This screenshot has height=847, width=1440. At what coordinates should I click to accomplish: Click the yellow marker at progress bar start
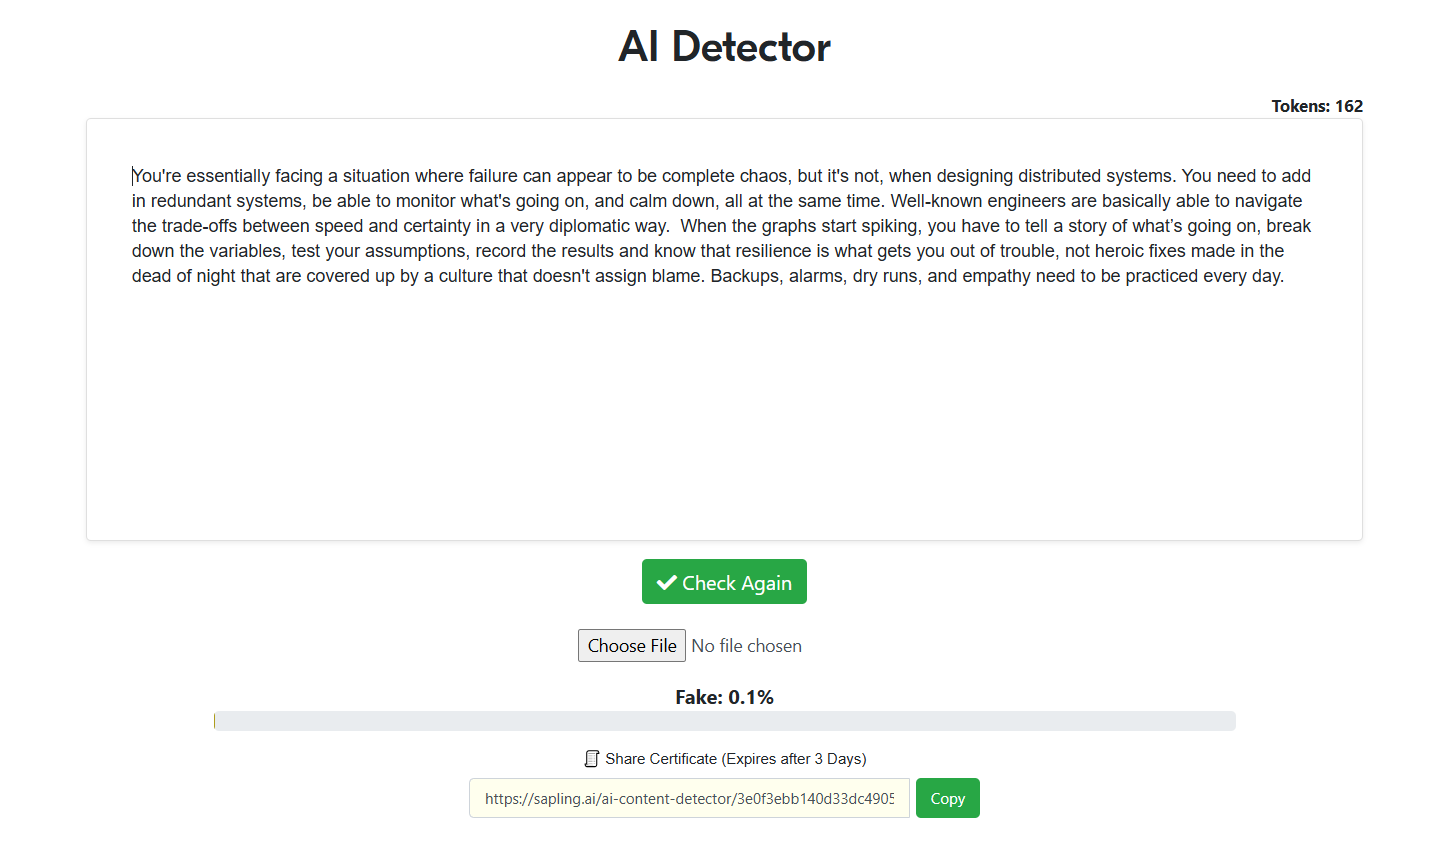pyautogui.click(x=215, y=721)
